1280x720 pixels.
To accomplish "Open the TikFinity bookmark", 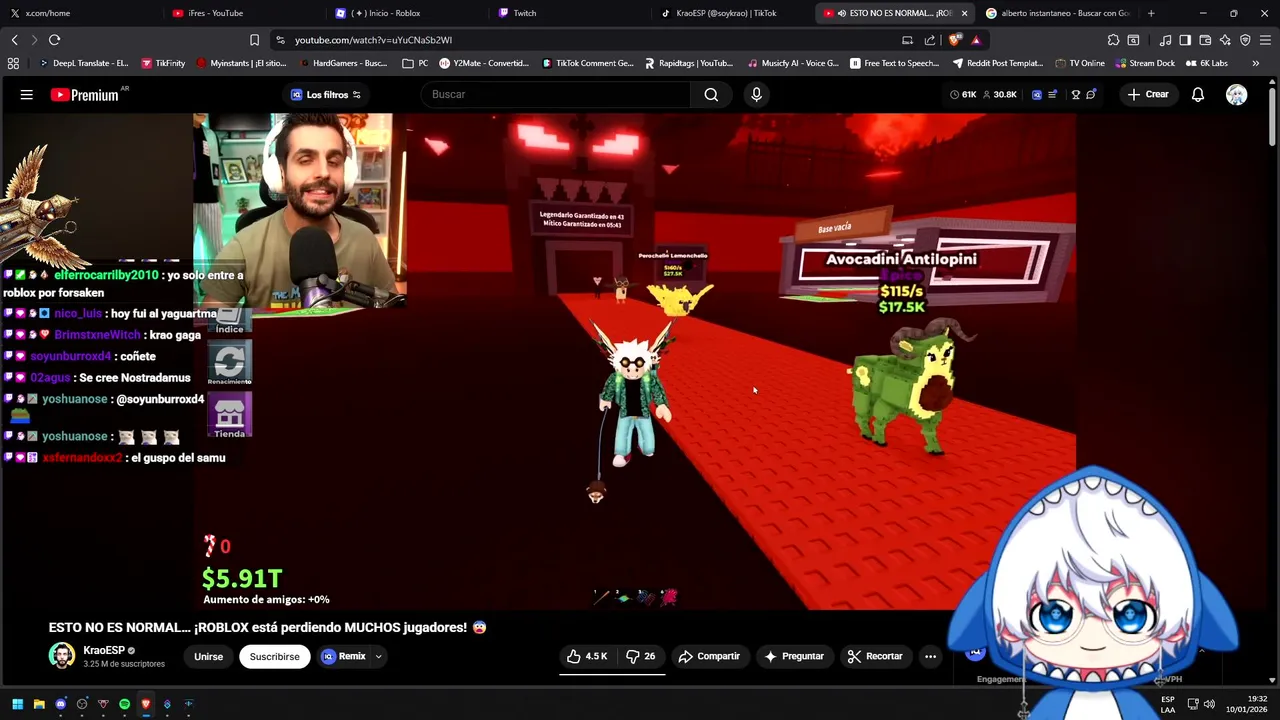I will pos(163,63).
